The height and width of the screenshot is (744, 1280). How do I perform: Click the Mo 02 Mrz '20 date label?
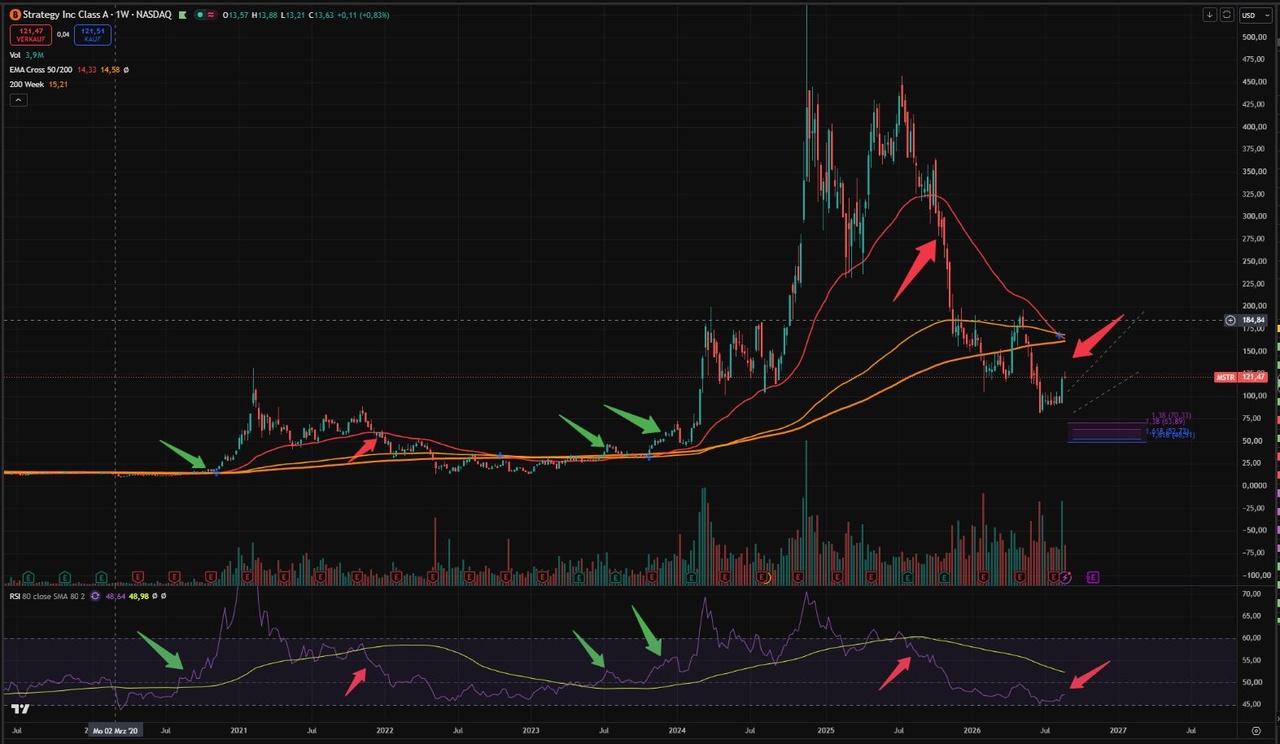pos(116,731)
